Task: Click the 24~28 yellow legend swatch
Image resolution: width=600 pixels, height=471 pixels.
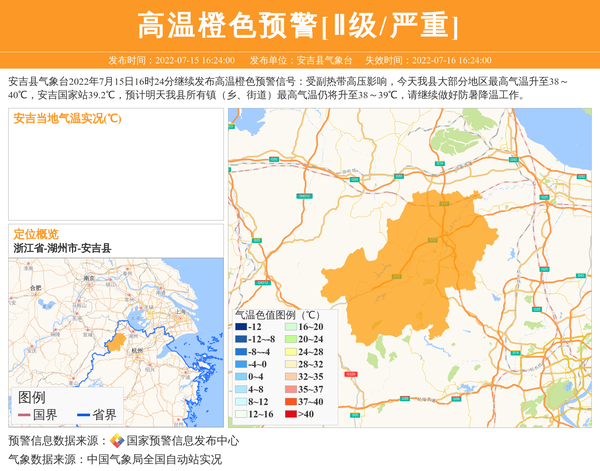Action: [290, 352]
